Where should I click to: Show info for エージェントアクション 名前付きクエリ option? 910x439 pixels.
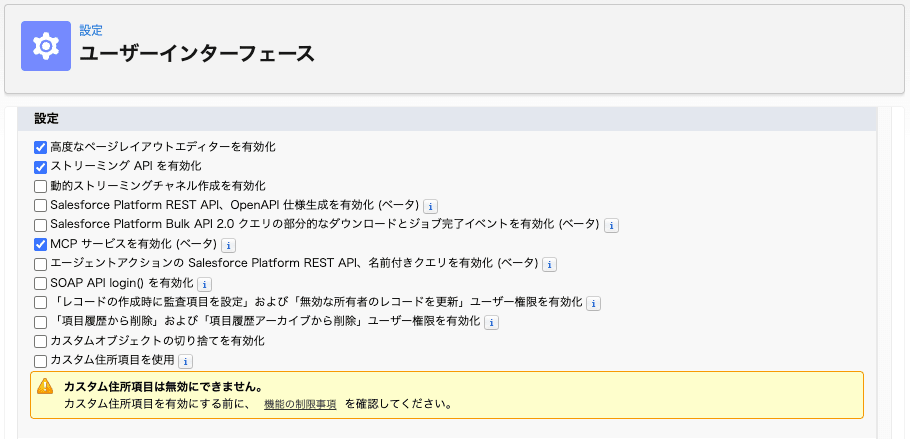coord(549,265)
